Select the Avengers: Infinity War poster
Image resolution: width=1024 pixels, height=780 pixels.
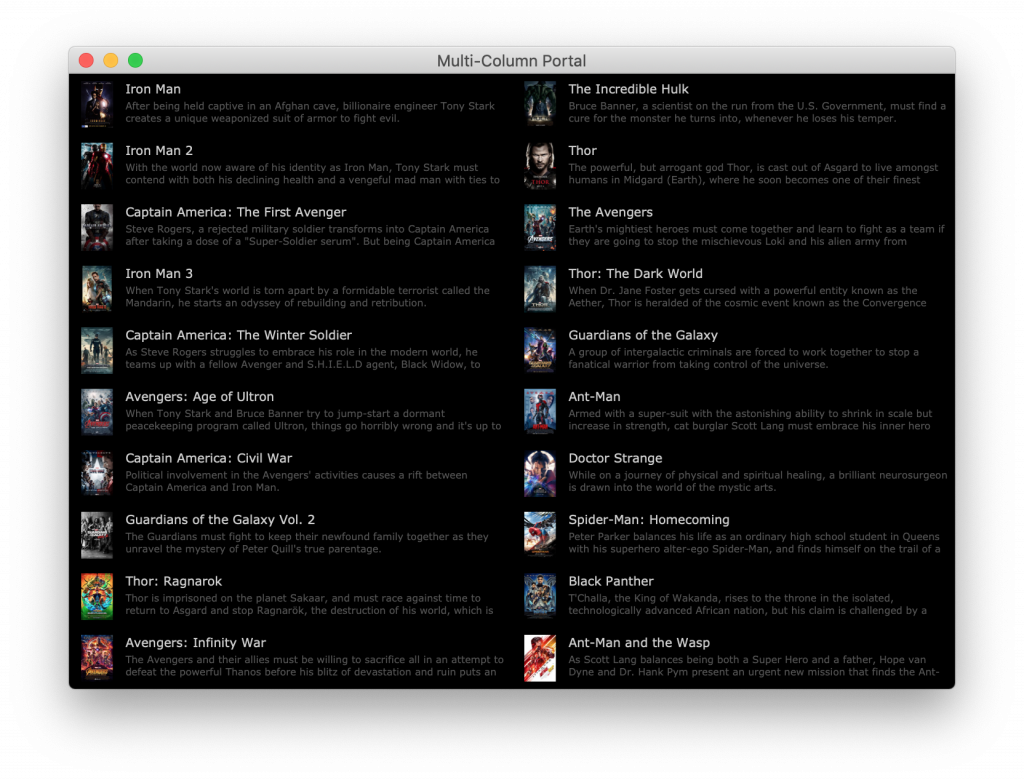tap(97, 658)
